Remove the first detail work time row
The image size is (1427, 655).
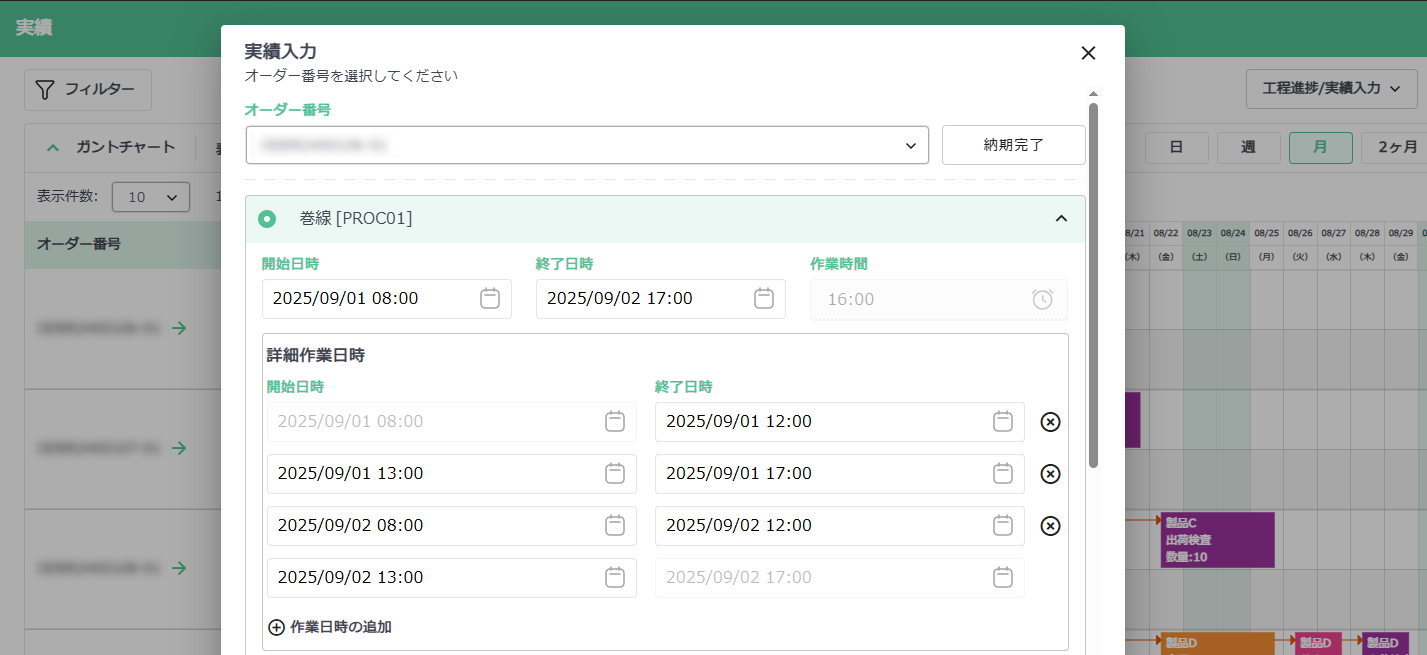[x=1050, y=422]
